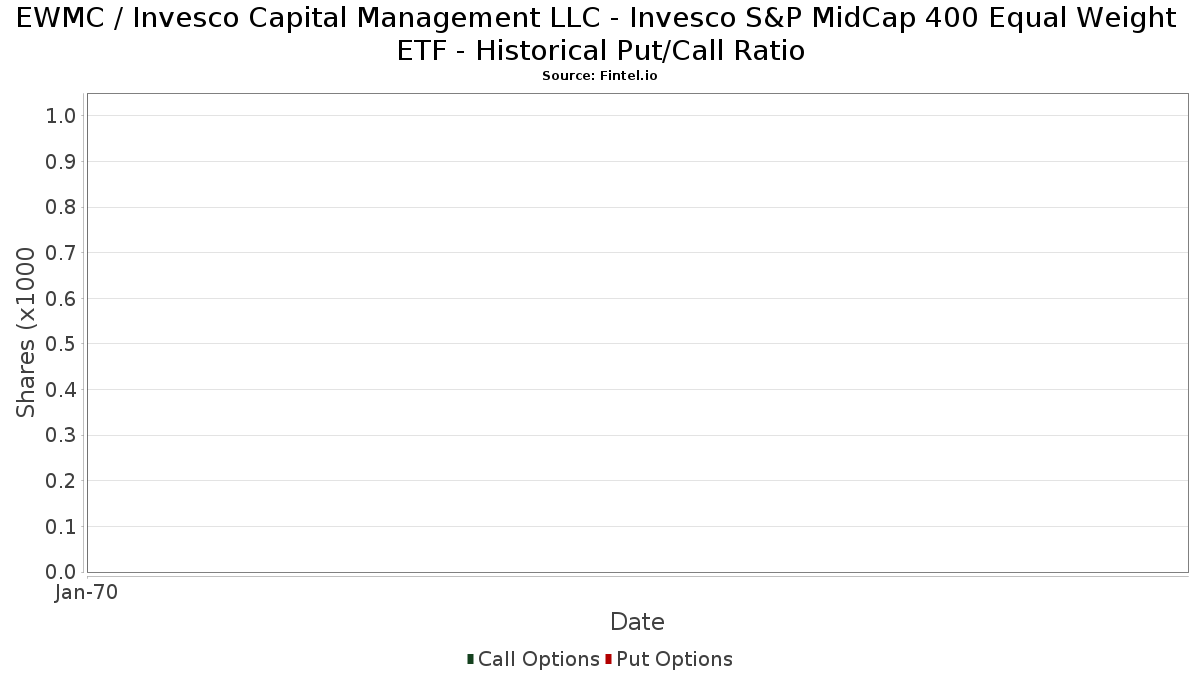Toggle the Put Options legend label

click(674, 659)
